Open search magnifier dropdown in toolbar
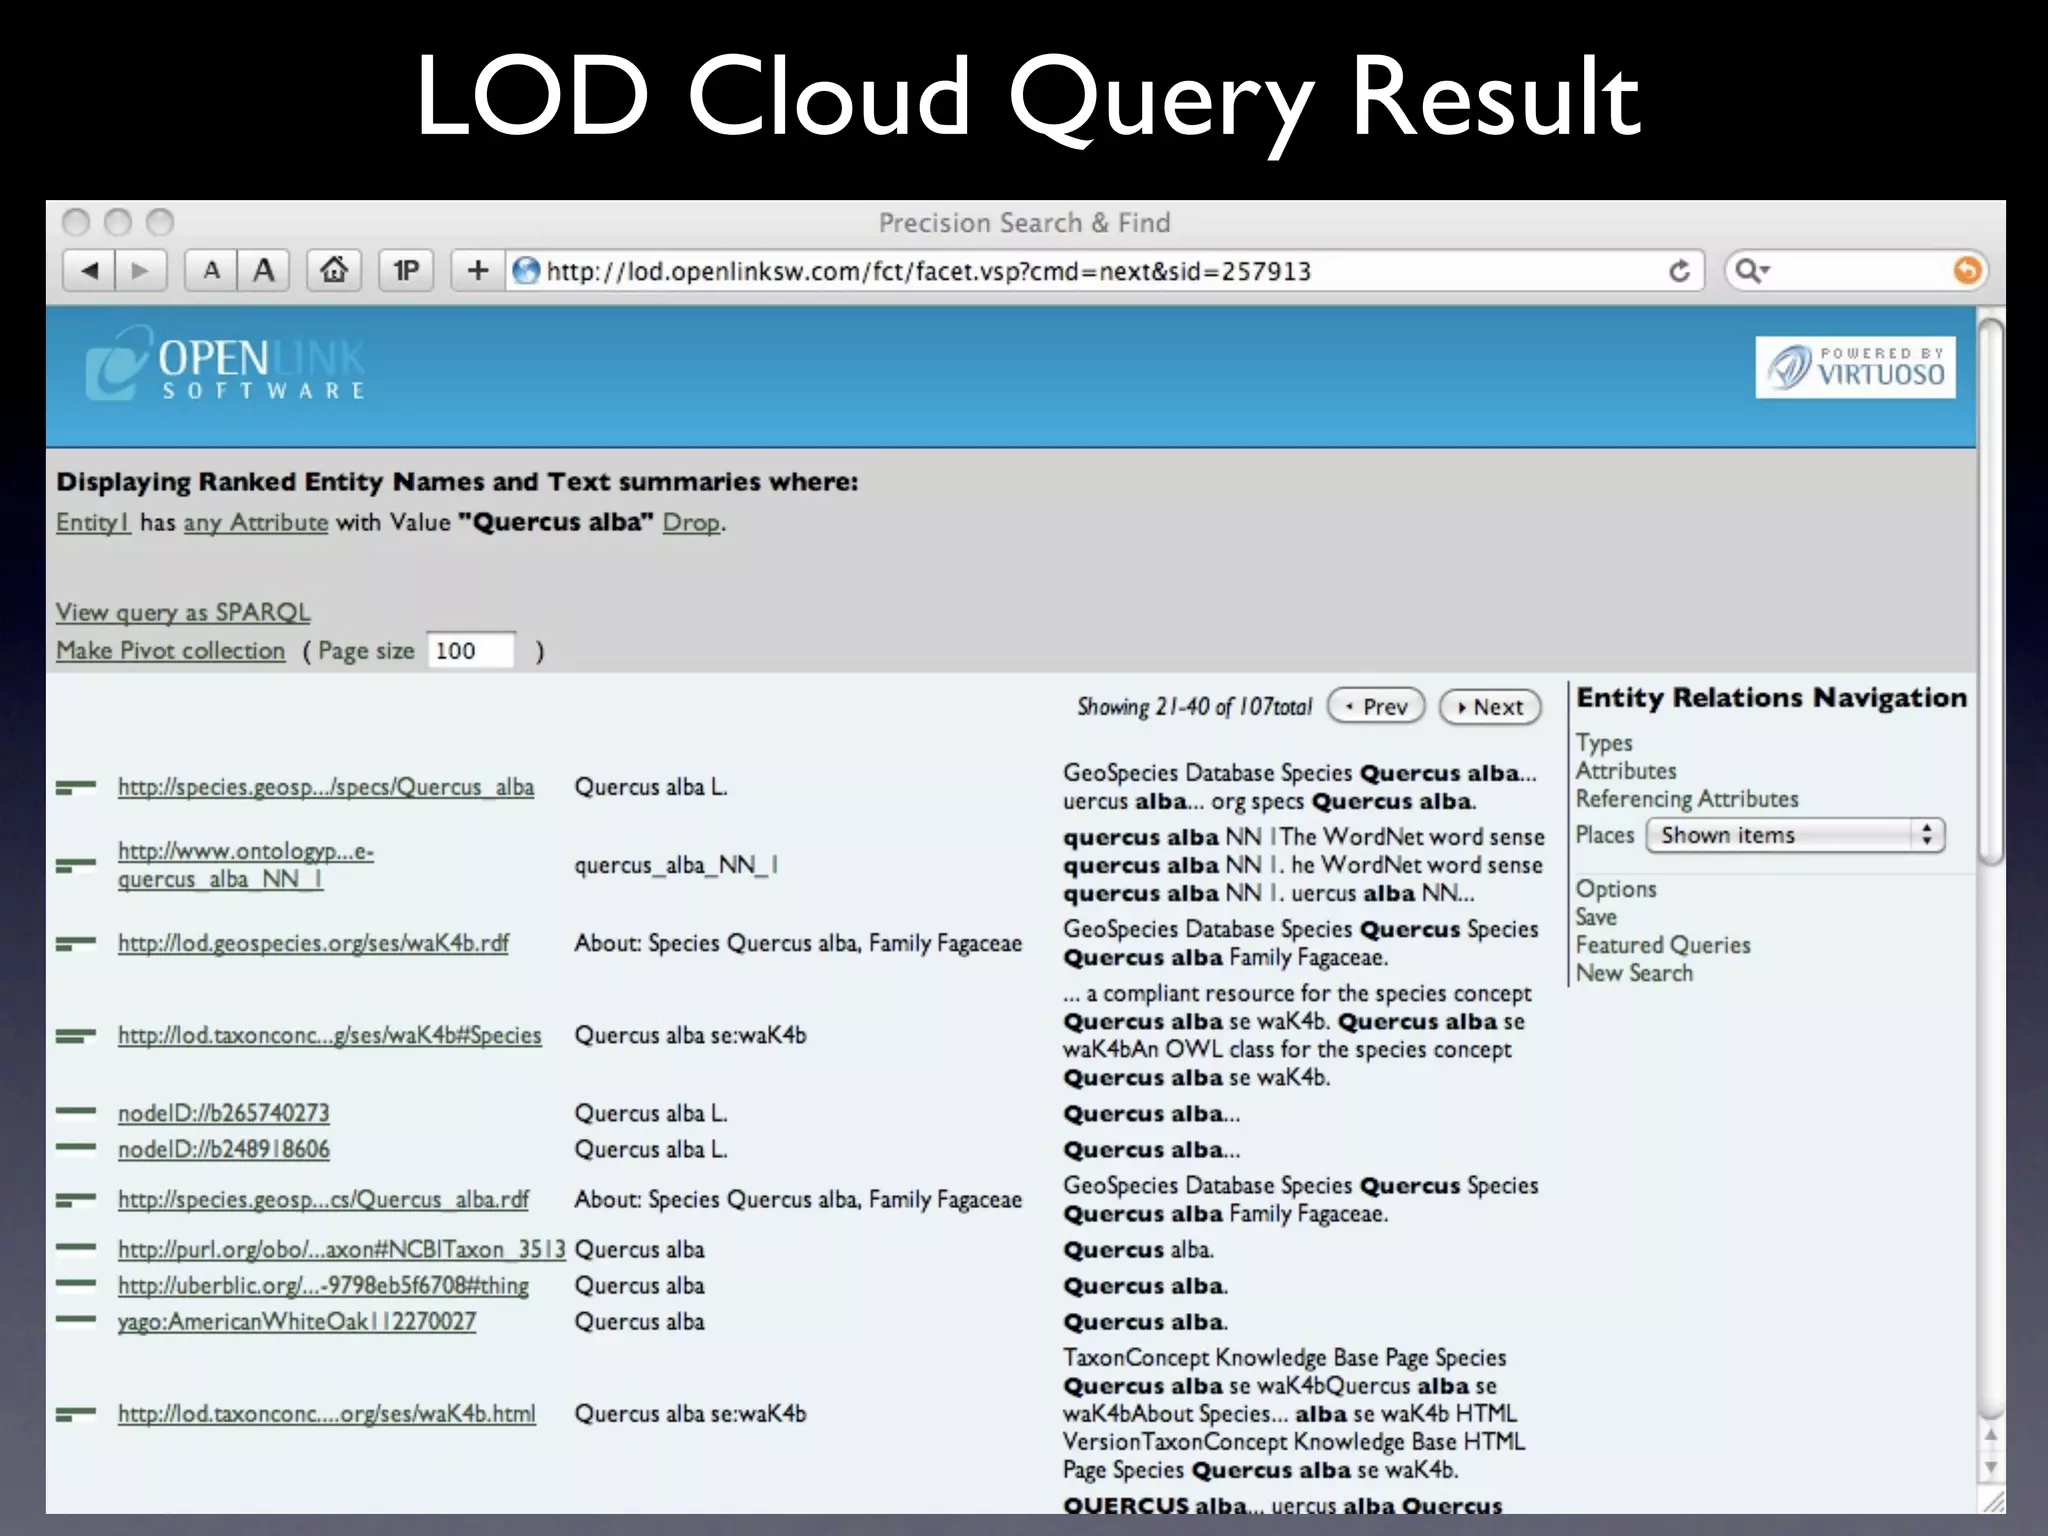The width and height of the screenshot is (2048, 1536). click(x=1752, y=270)
